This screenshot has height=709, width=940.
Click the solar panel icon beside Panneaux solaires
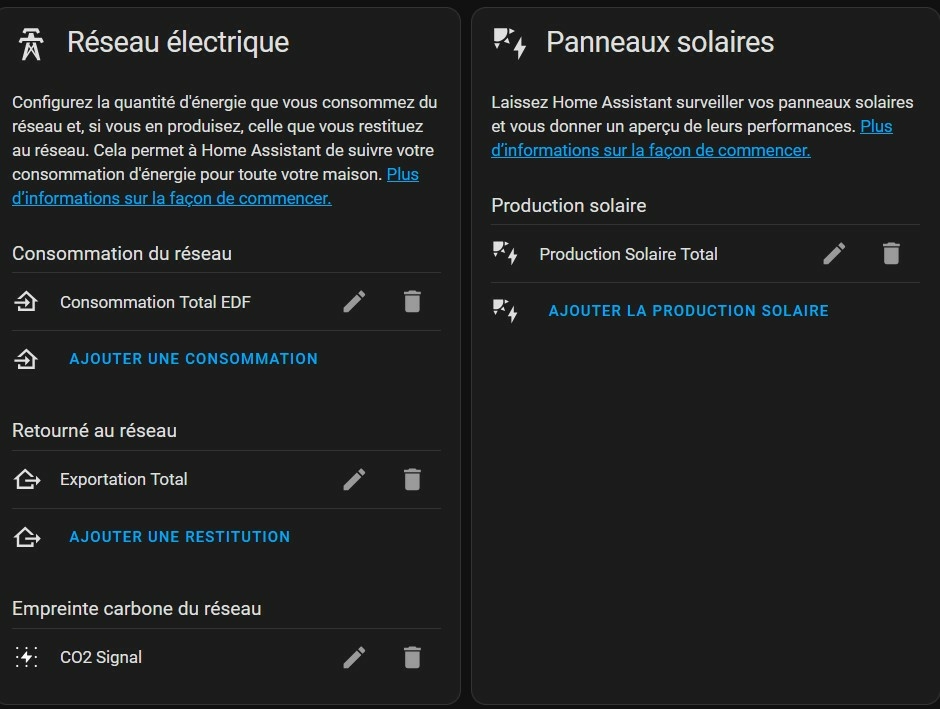[510, 44]
